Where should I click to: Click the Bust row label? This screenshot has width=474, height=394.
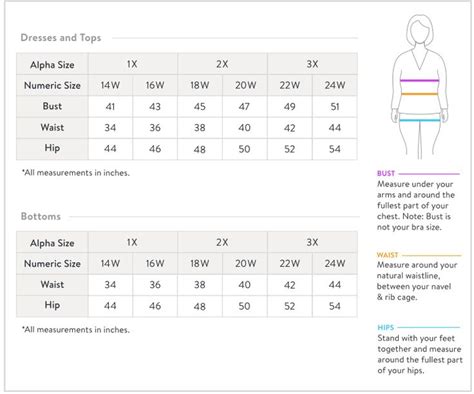click(52, 106)
